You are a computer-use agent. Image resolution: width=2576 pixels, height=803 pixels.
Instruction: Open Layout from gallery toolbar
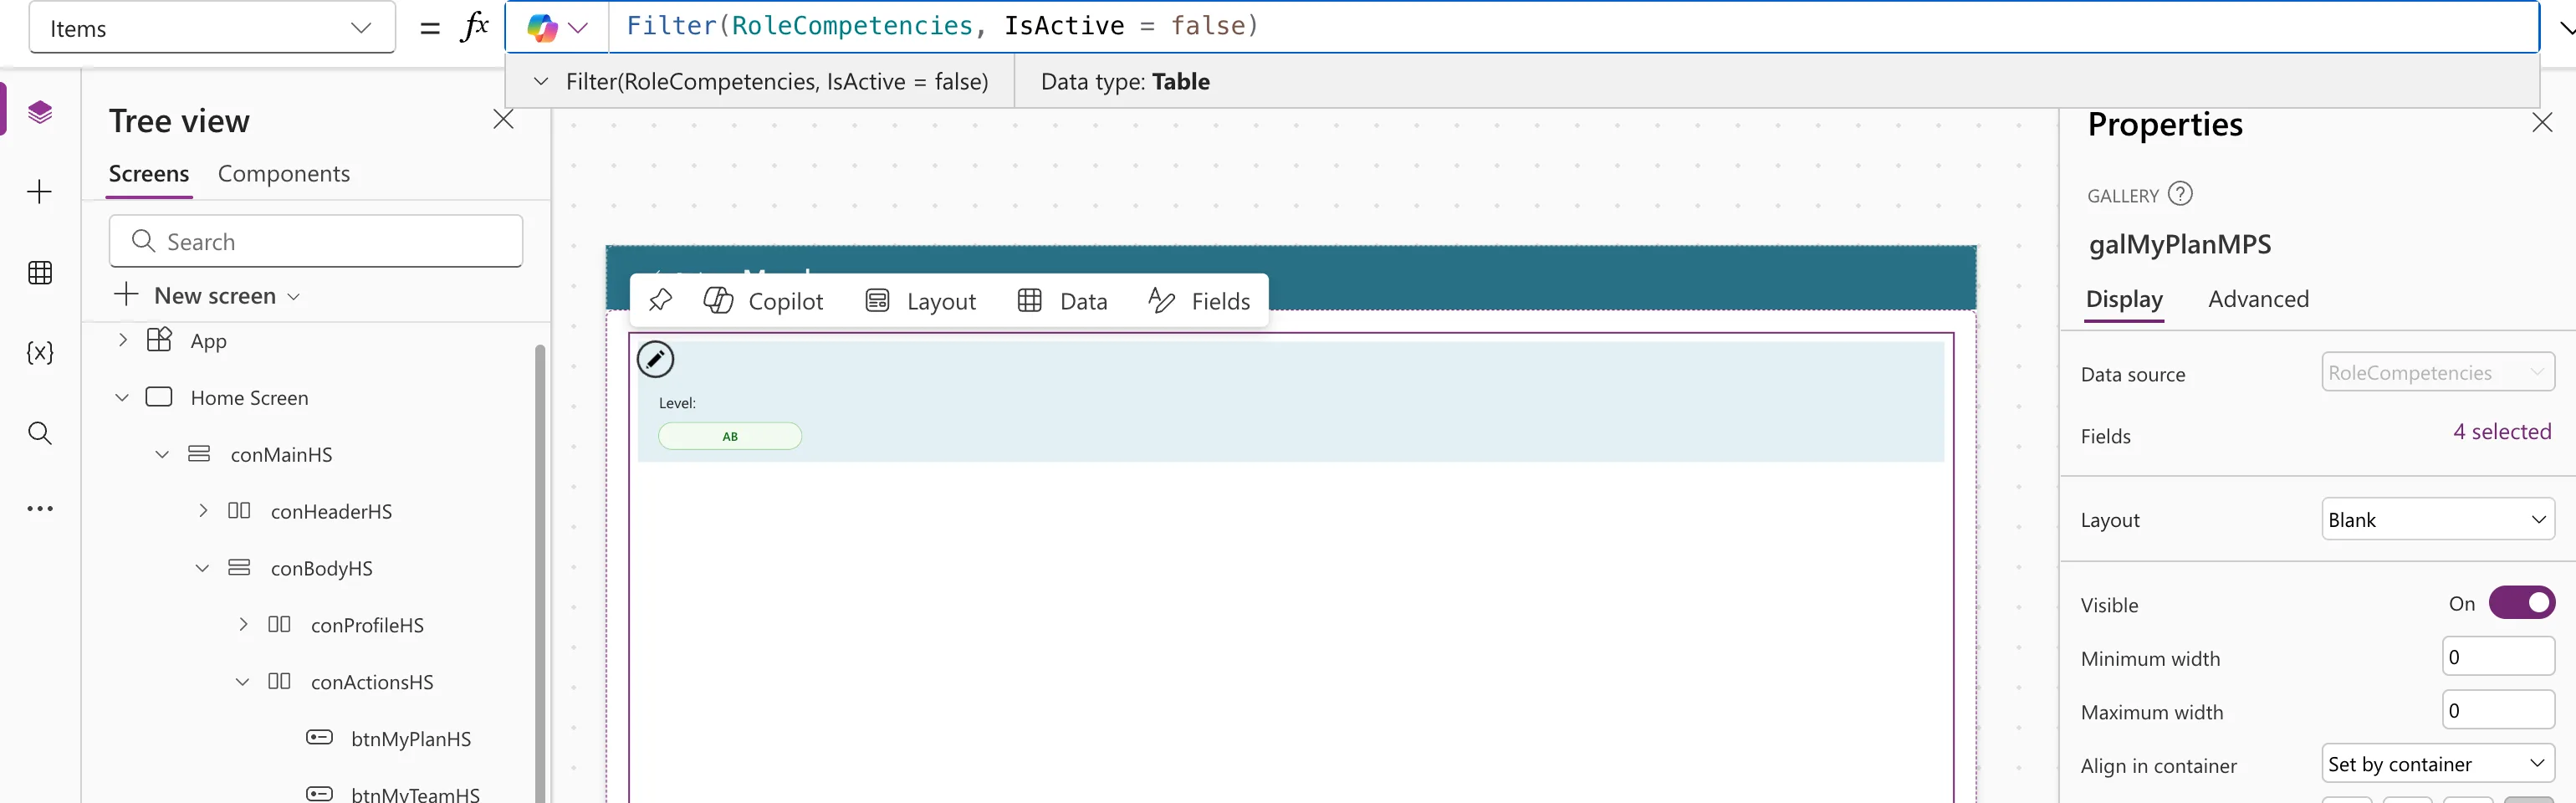tap(921, 301)
